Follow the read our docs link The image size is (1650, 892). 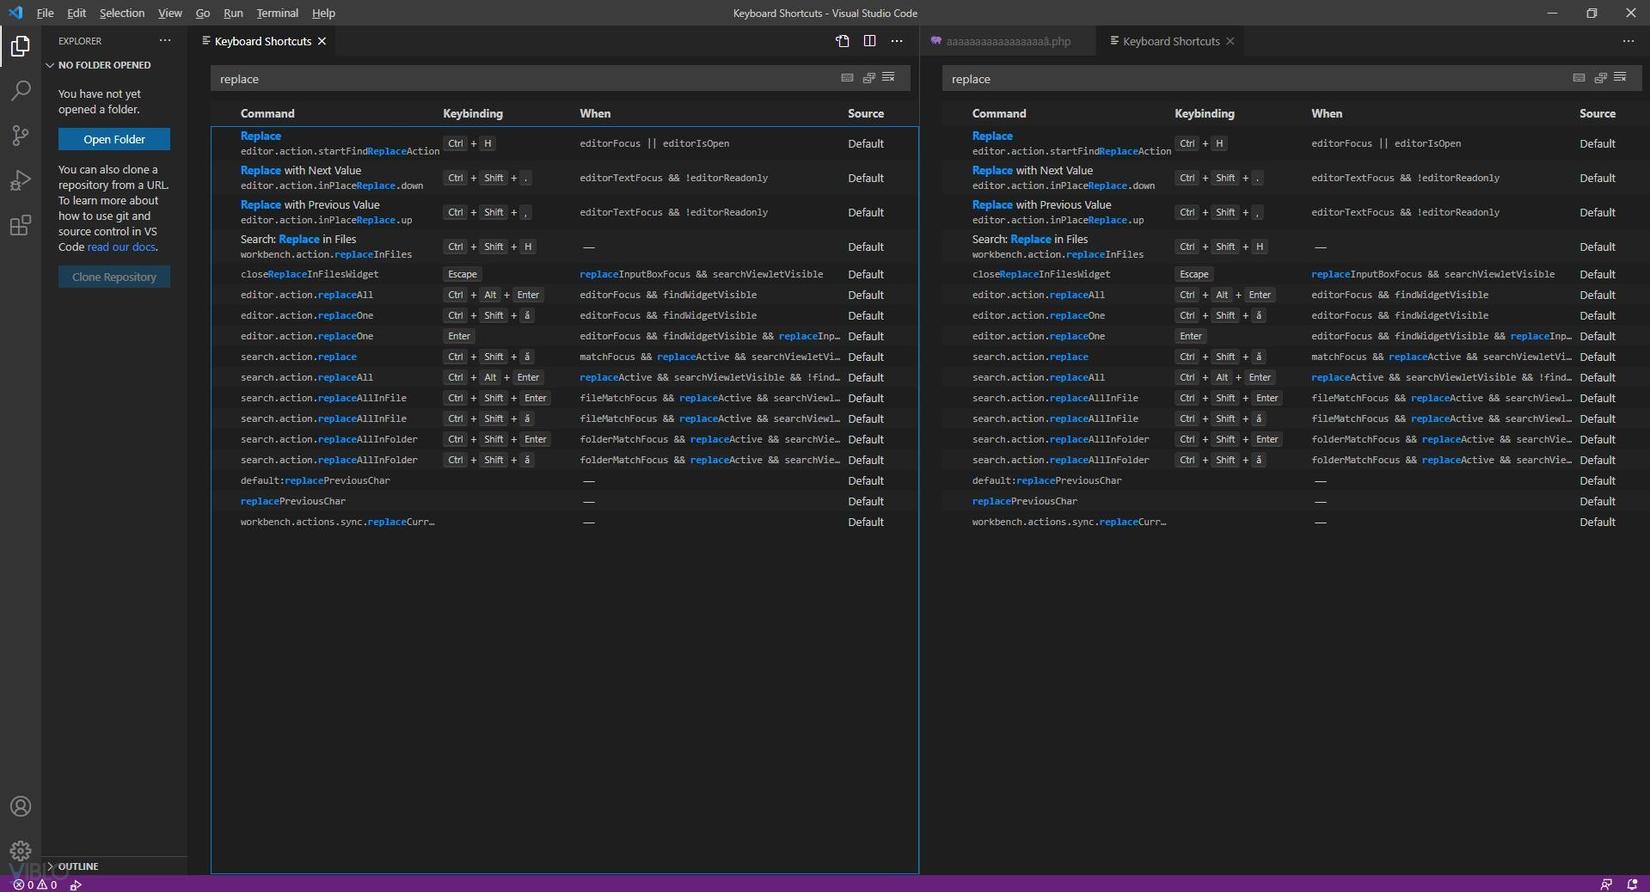point(121,247)
